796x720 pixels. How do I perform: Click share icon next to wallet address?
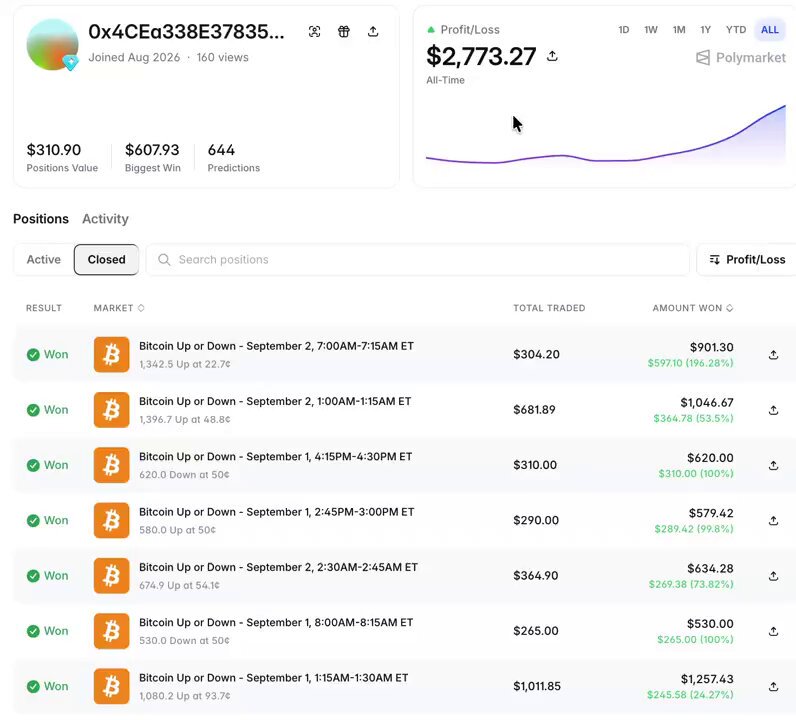[x=373, y=31]
